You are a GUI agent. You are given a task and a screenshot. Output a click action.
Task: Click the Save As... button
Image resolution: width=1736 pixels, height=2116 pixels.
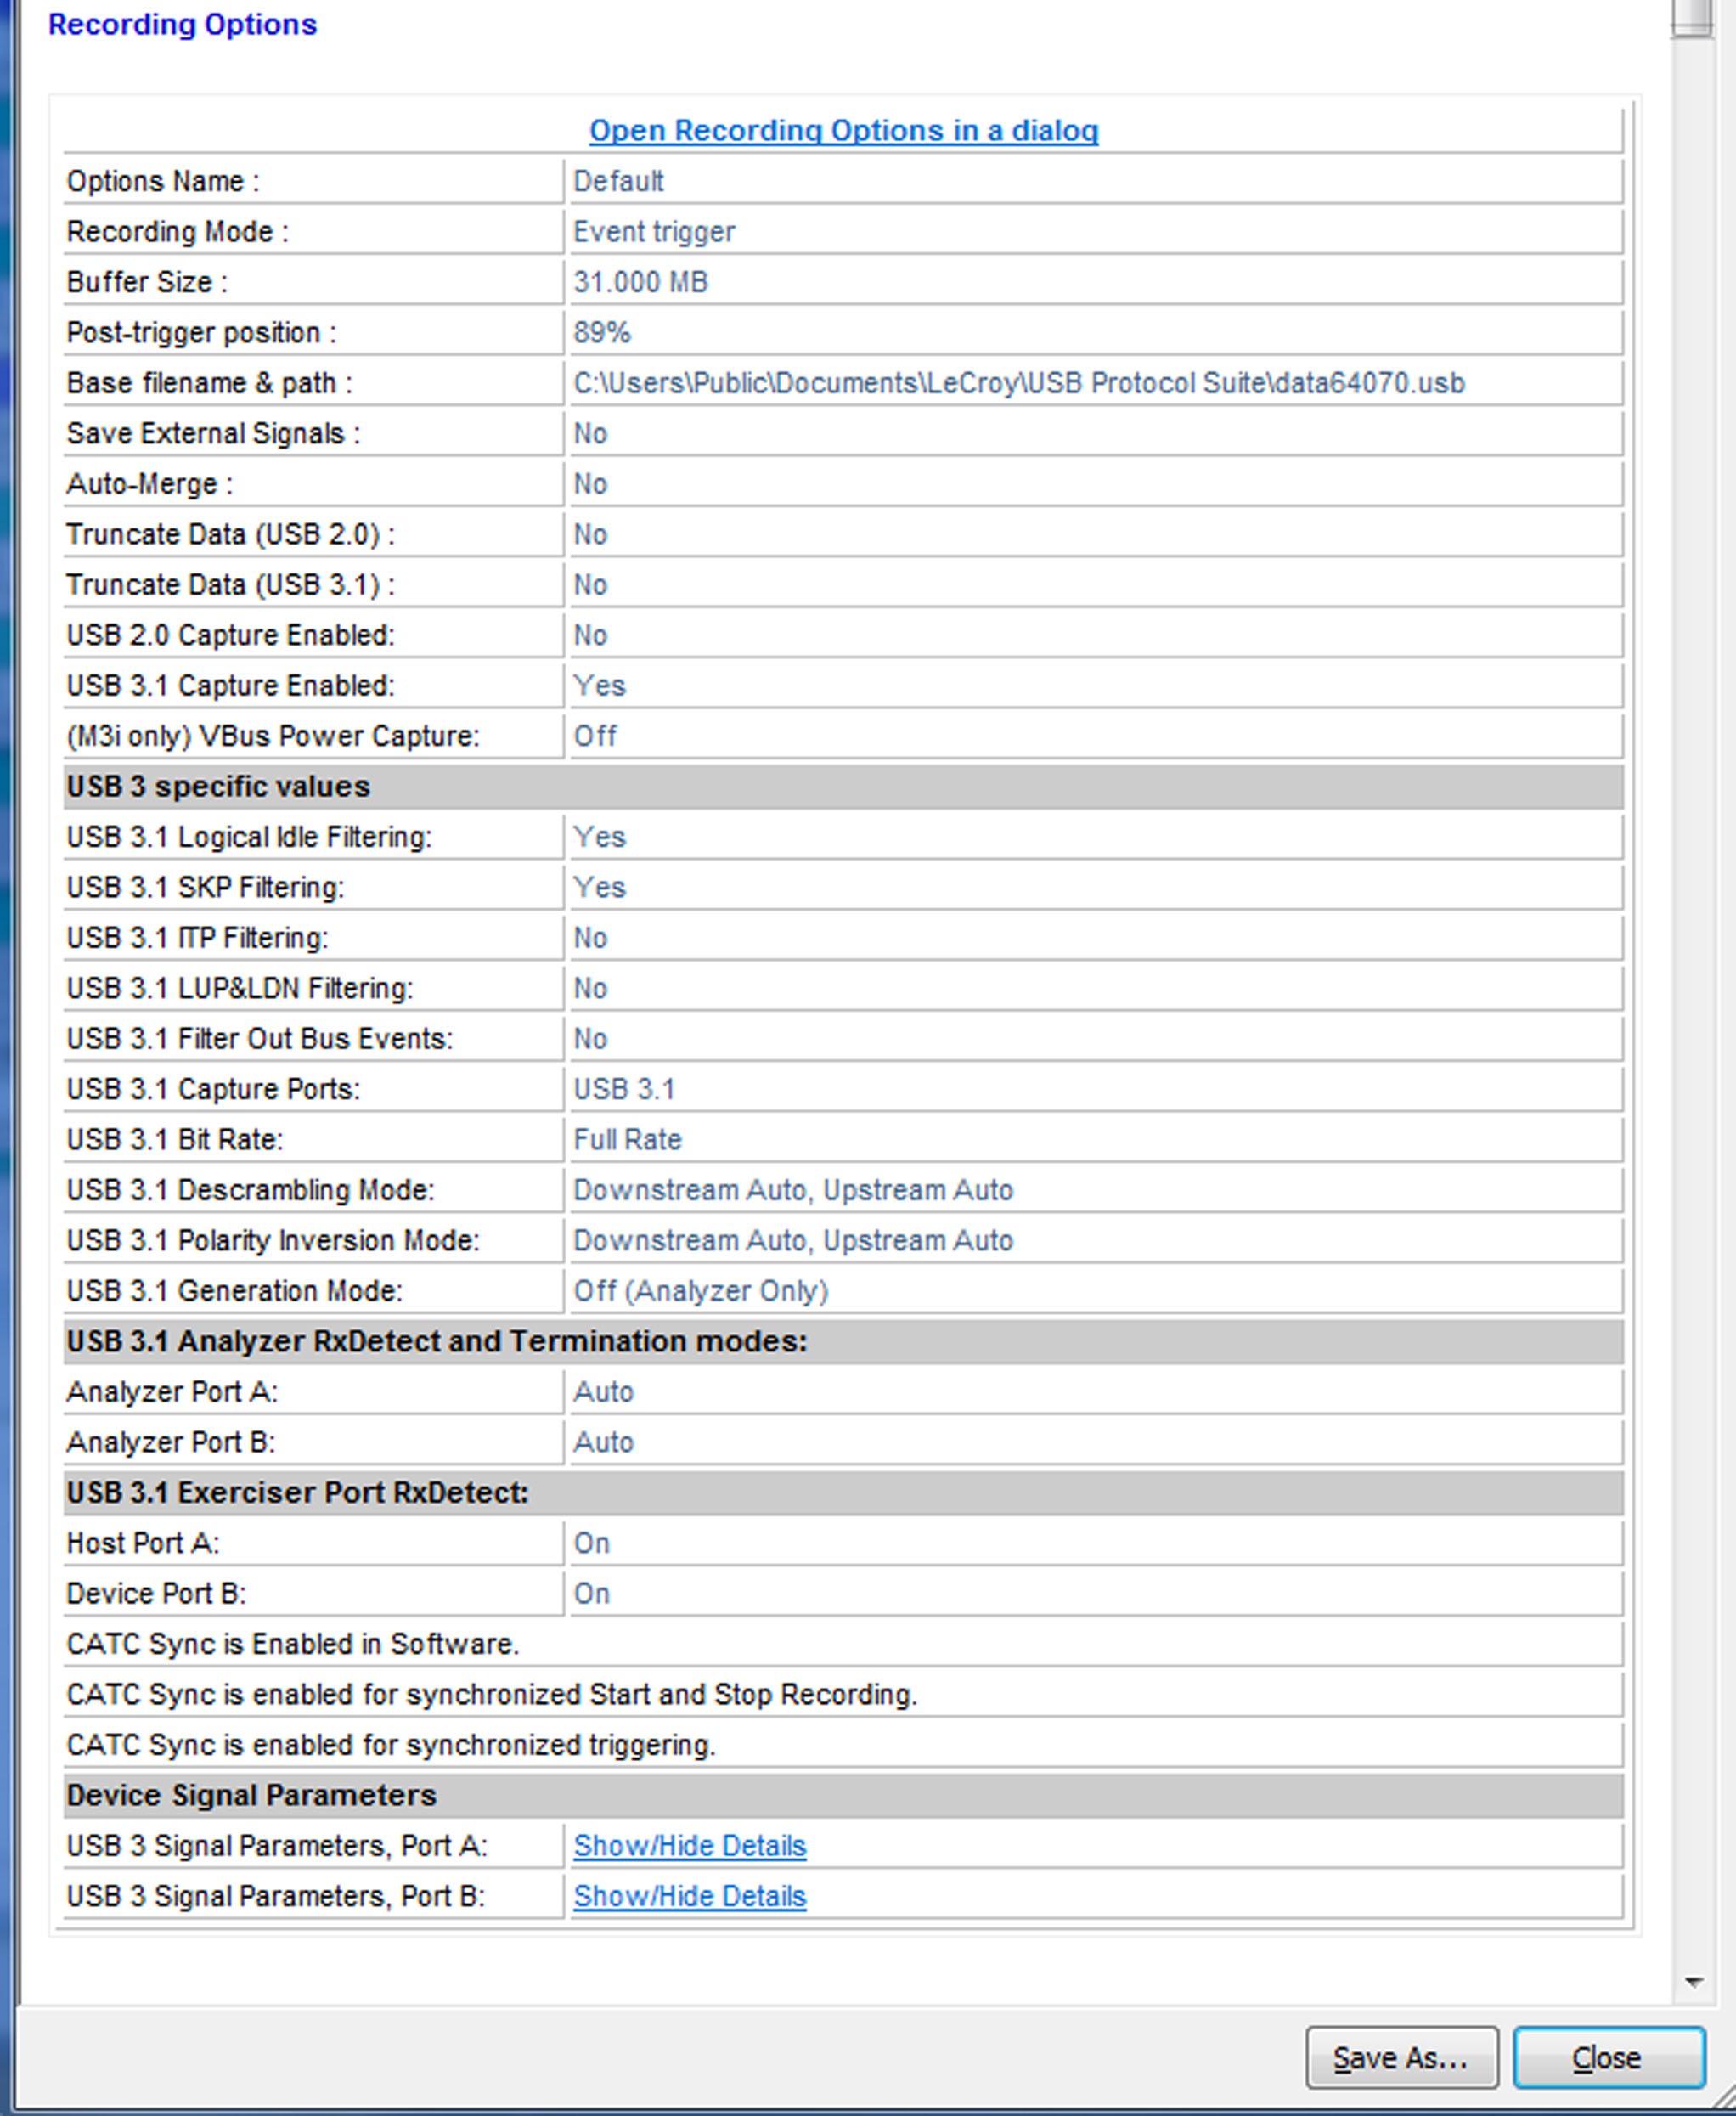click(x=1401, y=2057)
